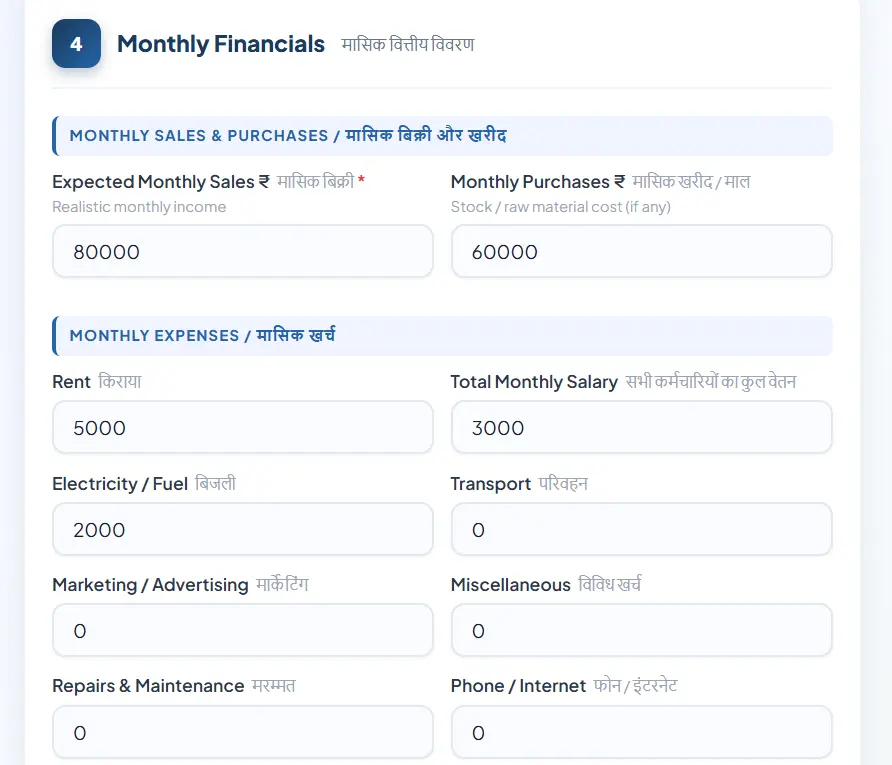The image size is (892, 765).
Task: Click the Electricity / Fuel input box
Action: coord(243,529)
